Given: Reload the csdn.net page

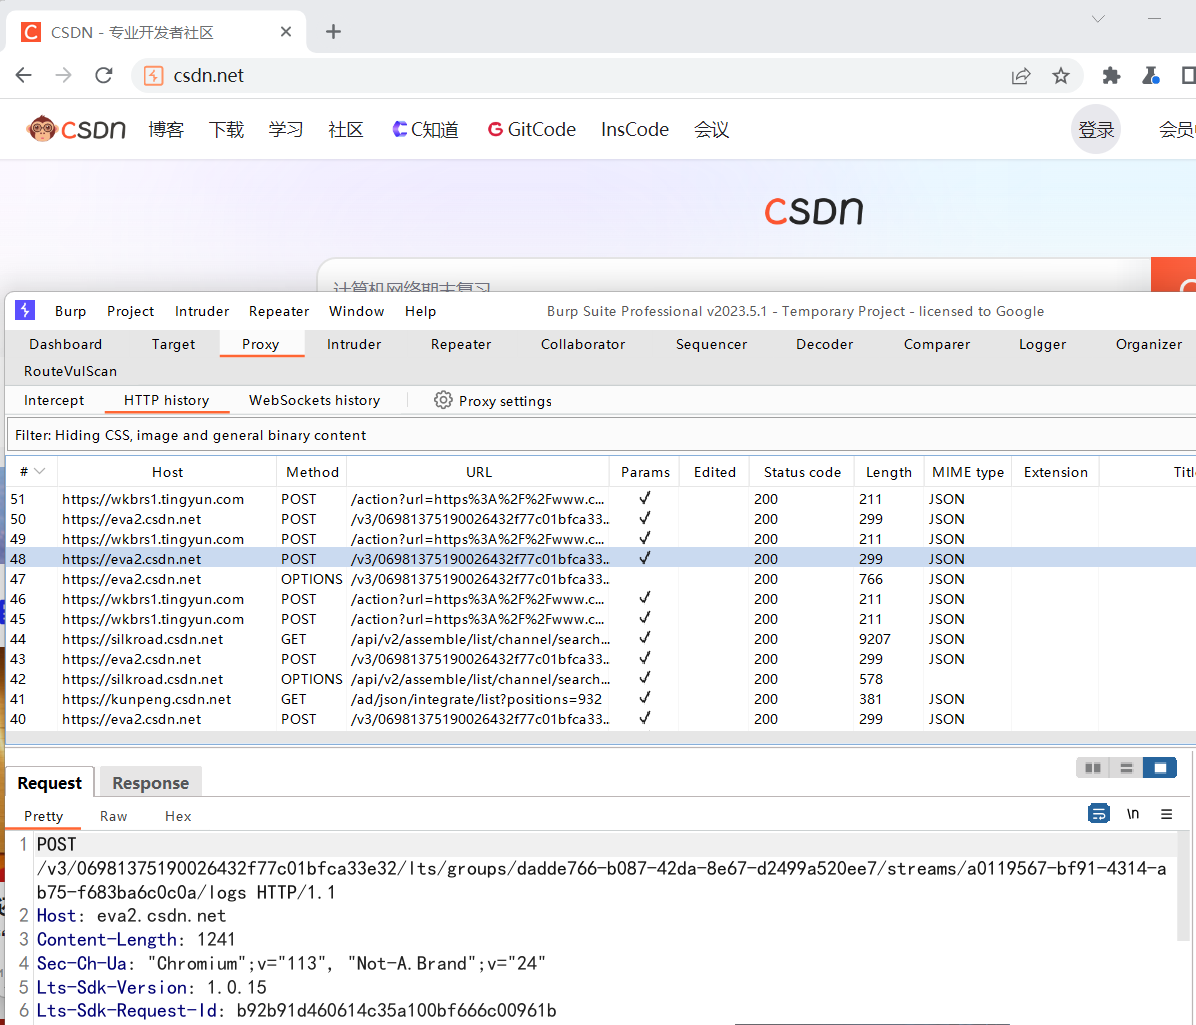Looking at the screenshot, I should [104, 76].
